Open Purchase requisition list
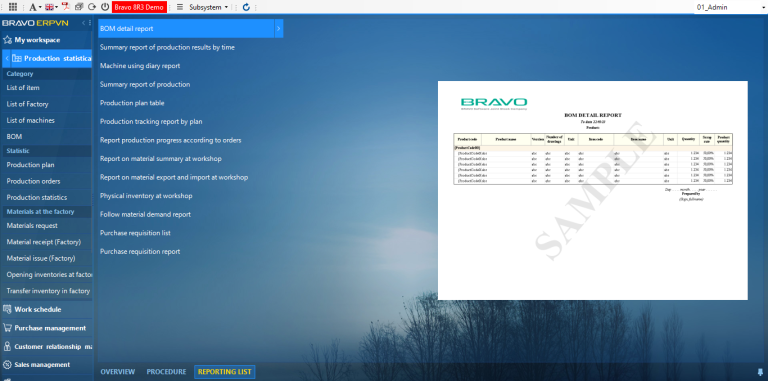The width and height of the screenshot is (768, 381). coord(135,233)
